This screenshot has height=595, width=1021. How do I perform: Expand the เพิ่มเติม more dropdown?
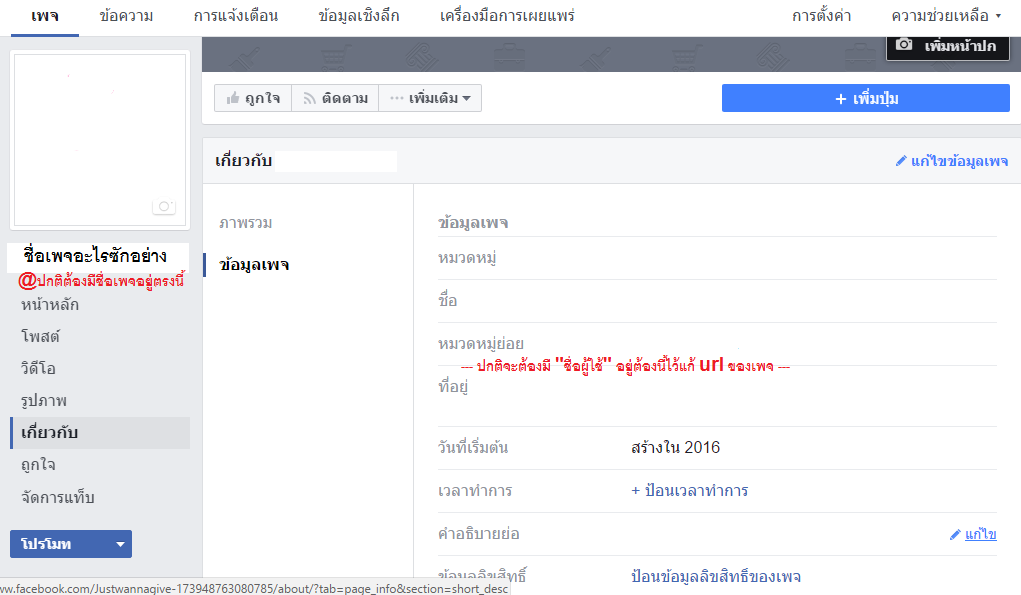(430, 98)
